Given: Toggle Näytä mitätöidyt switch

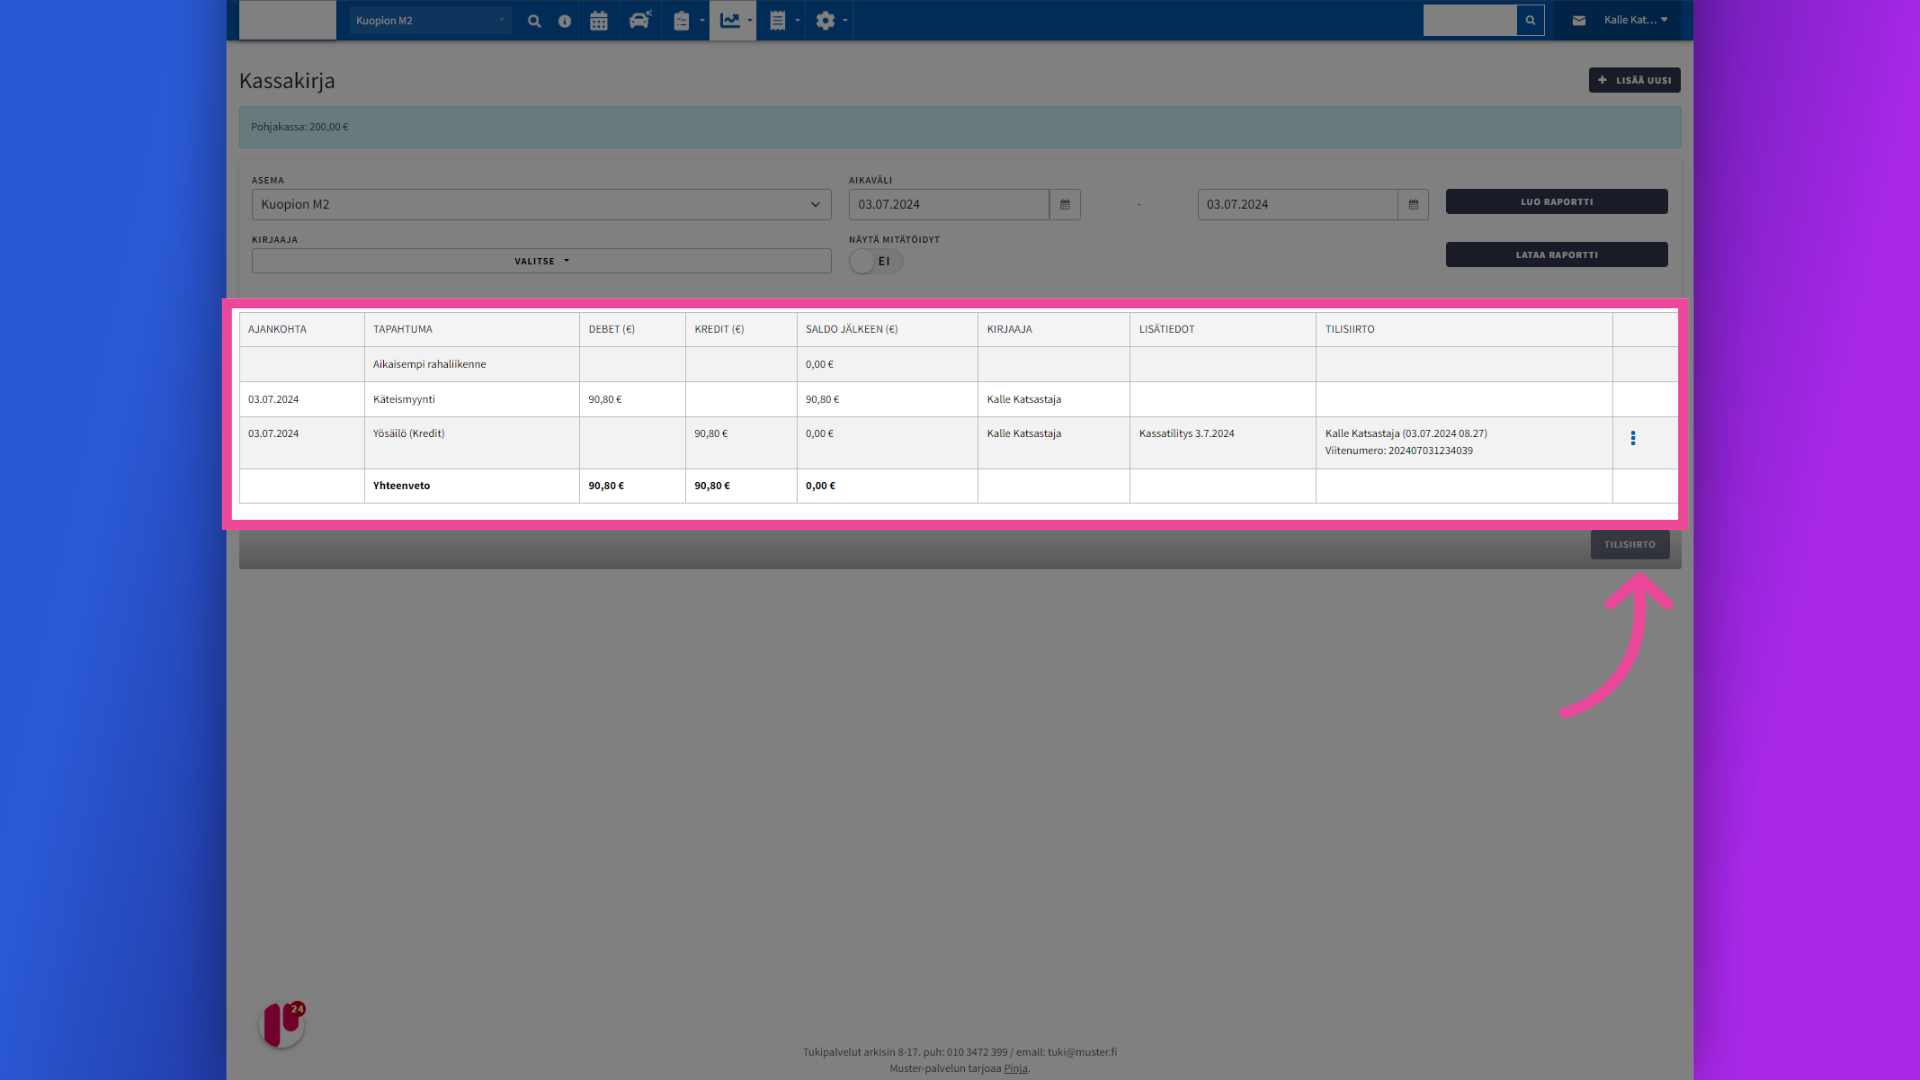Looking at the screenshot, I should (x=876, y=261).
